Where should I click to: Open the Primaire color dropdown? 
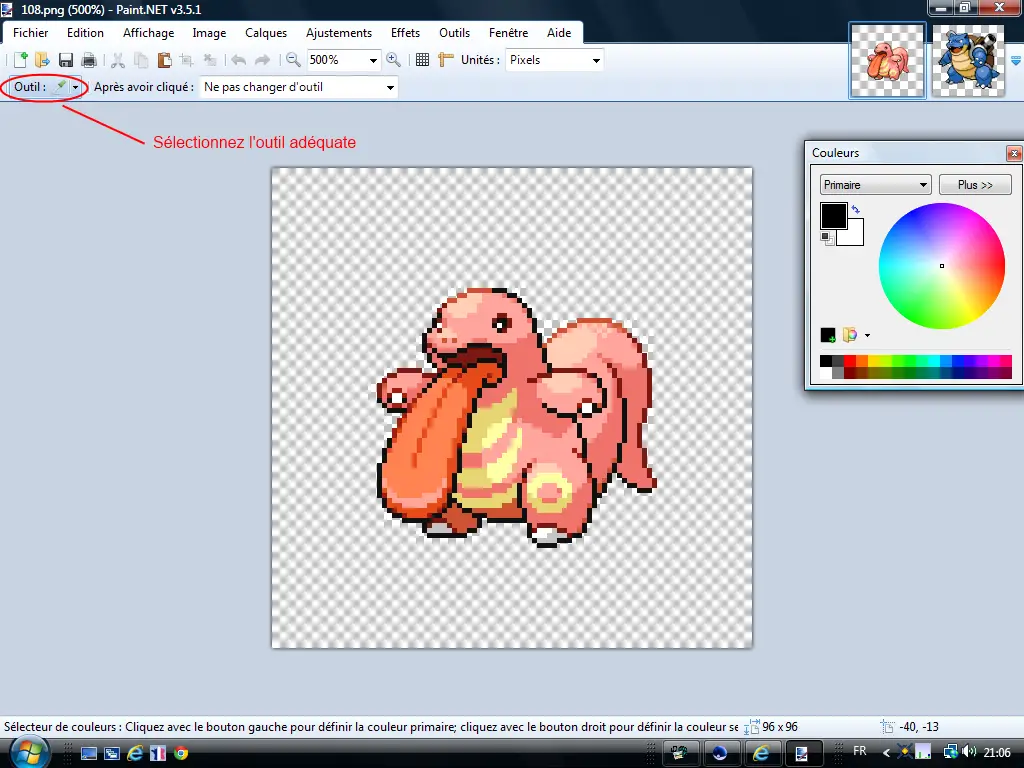point(875,185)
